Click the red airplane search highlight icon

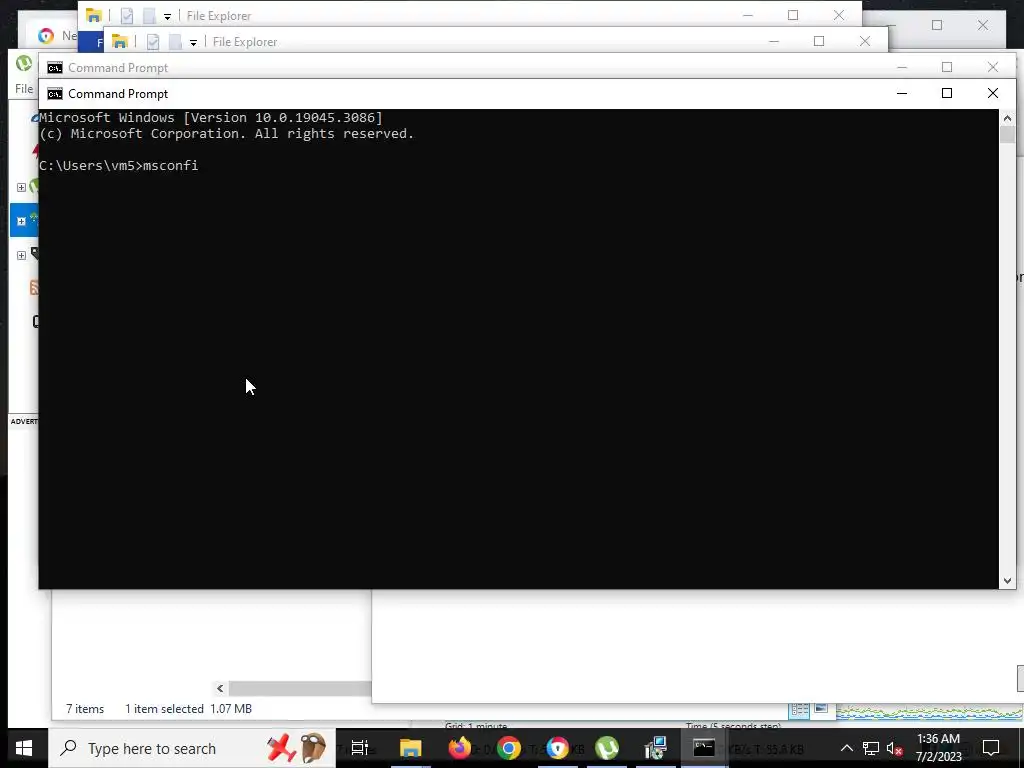pyautogui.click(x=281, y=748)
